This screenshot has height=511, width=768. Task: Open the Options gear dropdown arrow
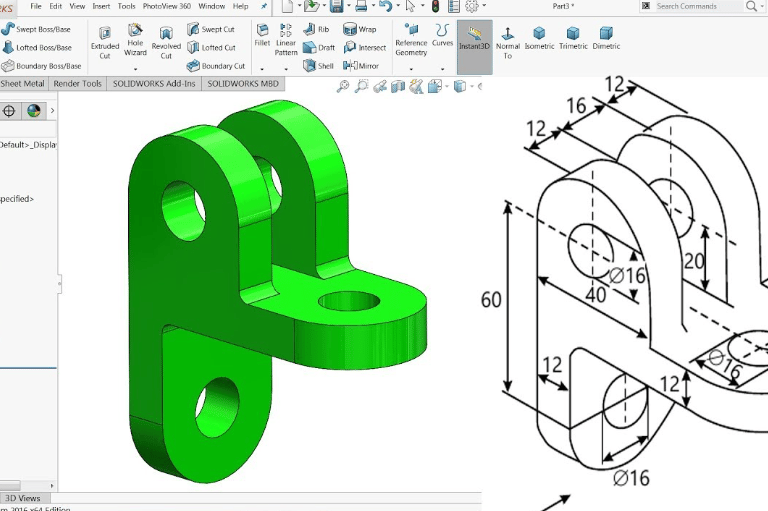pos(484,6)
